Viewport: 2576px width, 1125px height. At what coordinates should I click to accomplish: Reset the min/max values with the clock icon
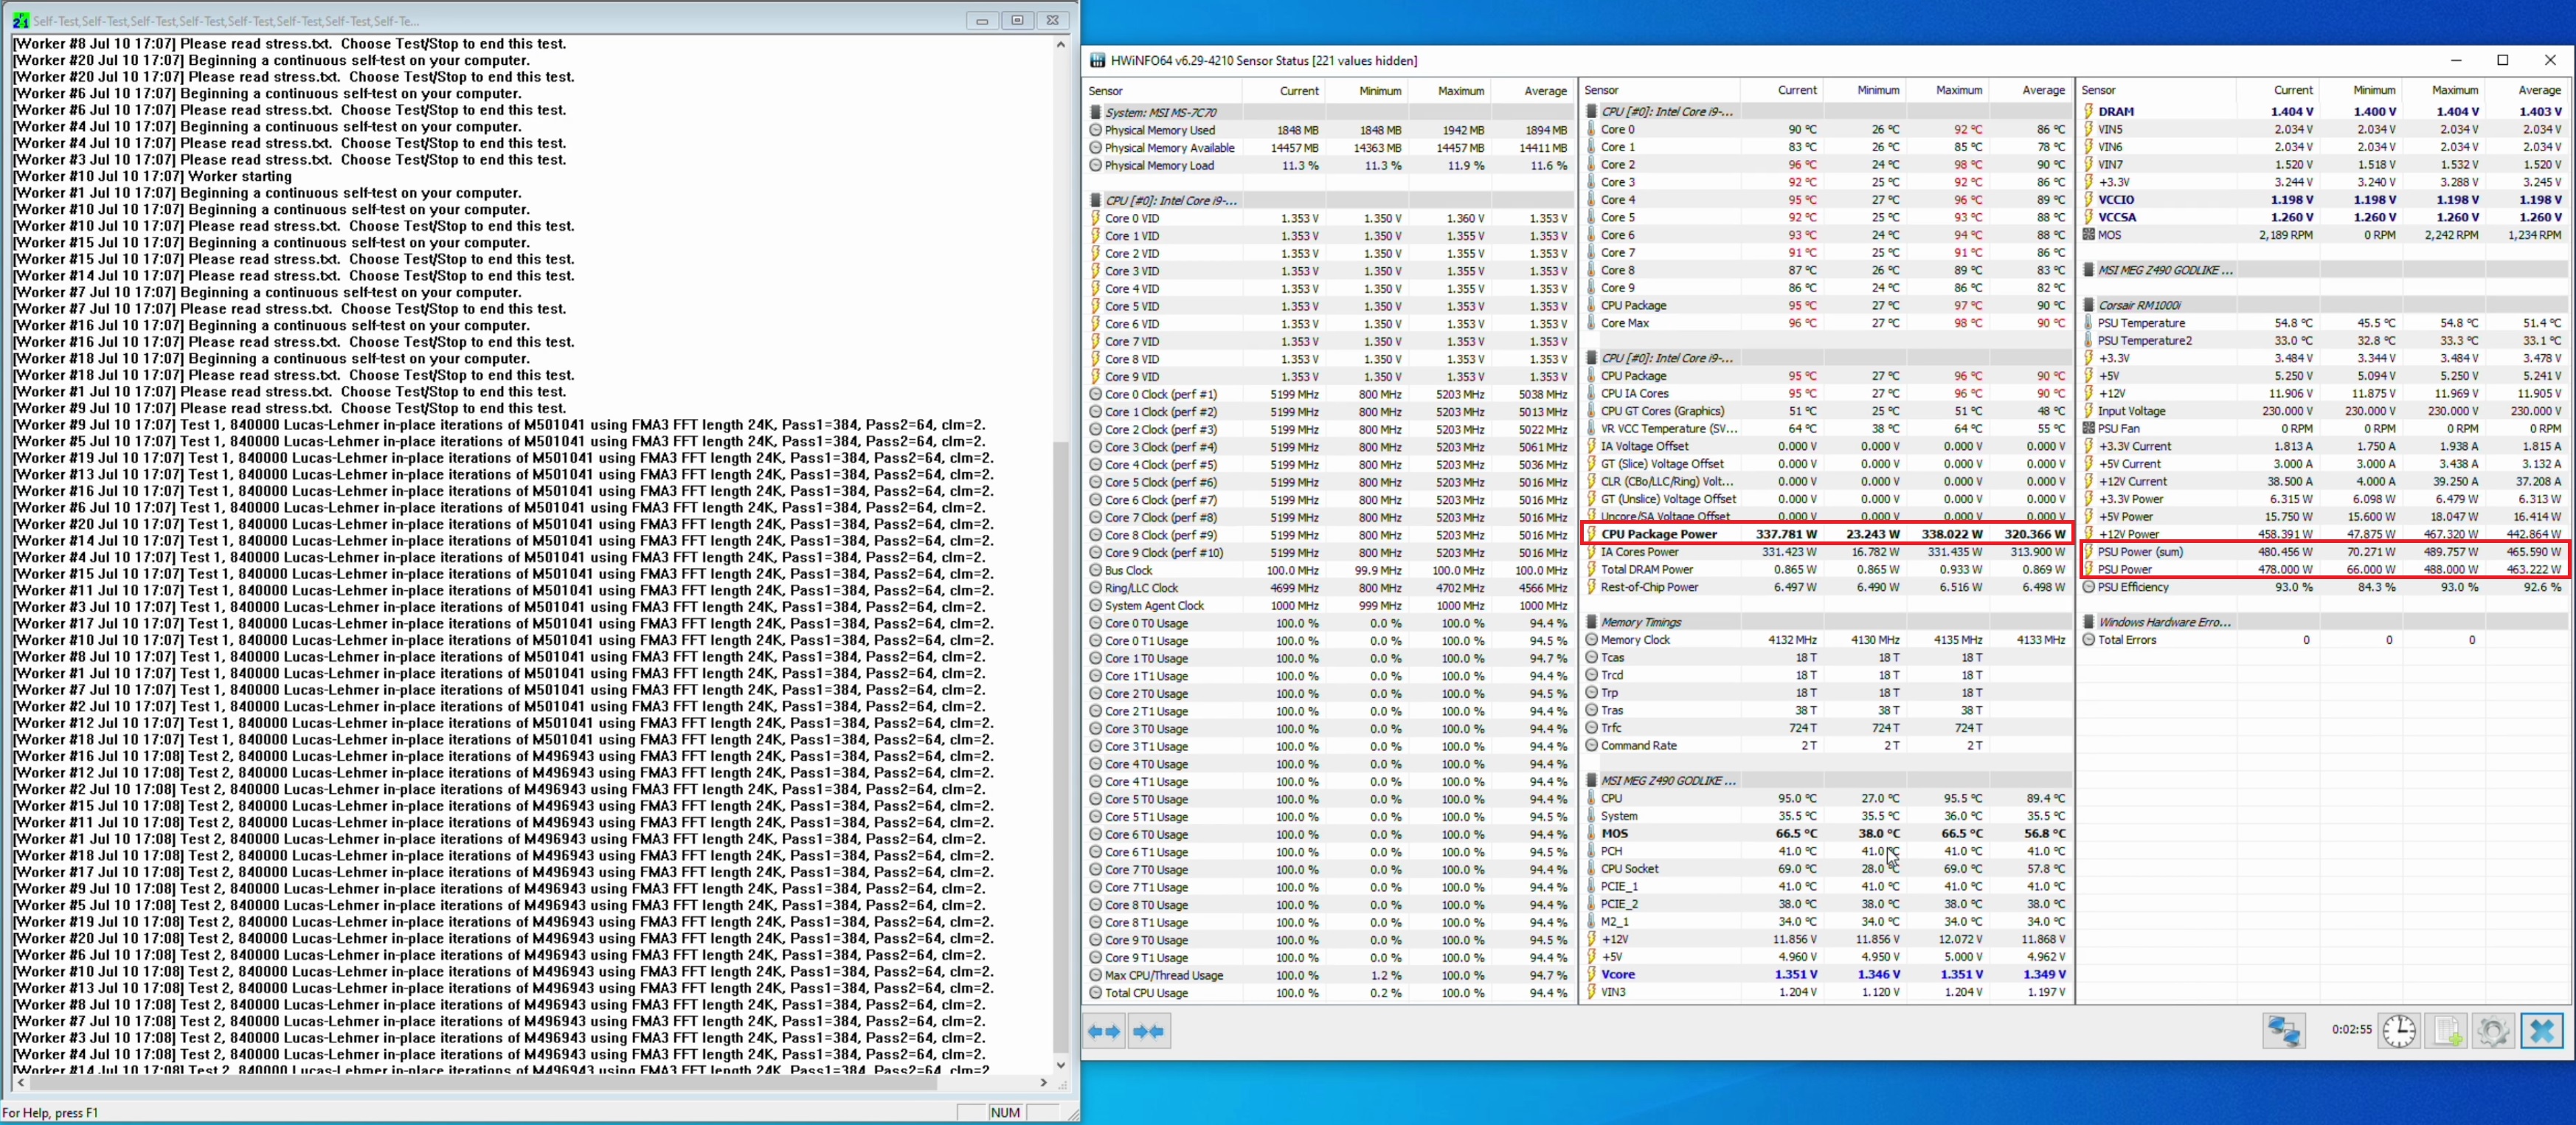pyautogui.click(x=2398, y=1030)
